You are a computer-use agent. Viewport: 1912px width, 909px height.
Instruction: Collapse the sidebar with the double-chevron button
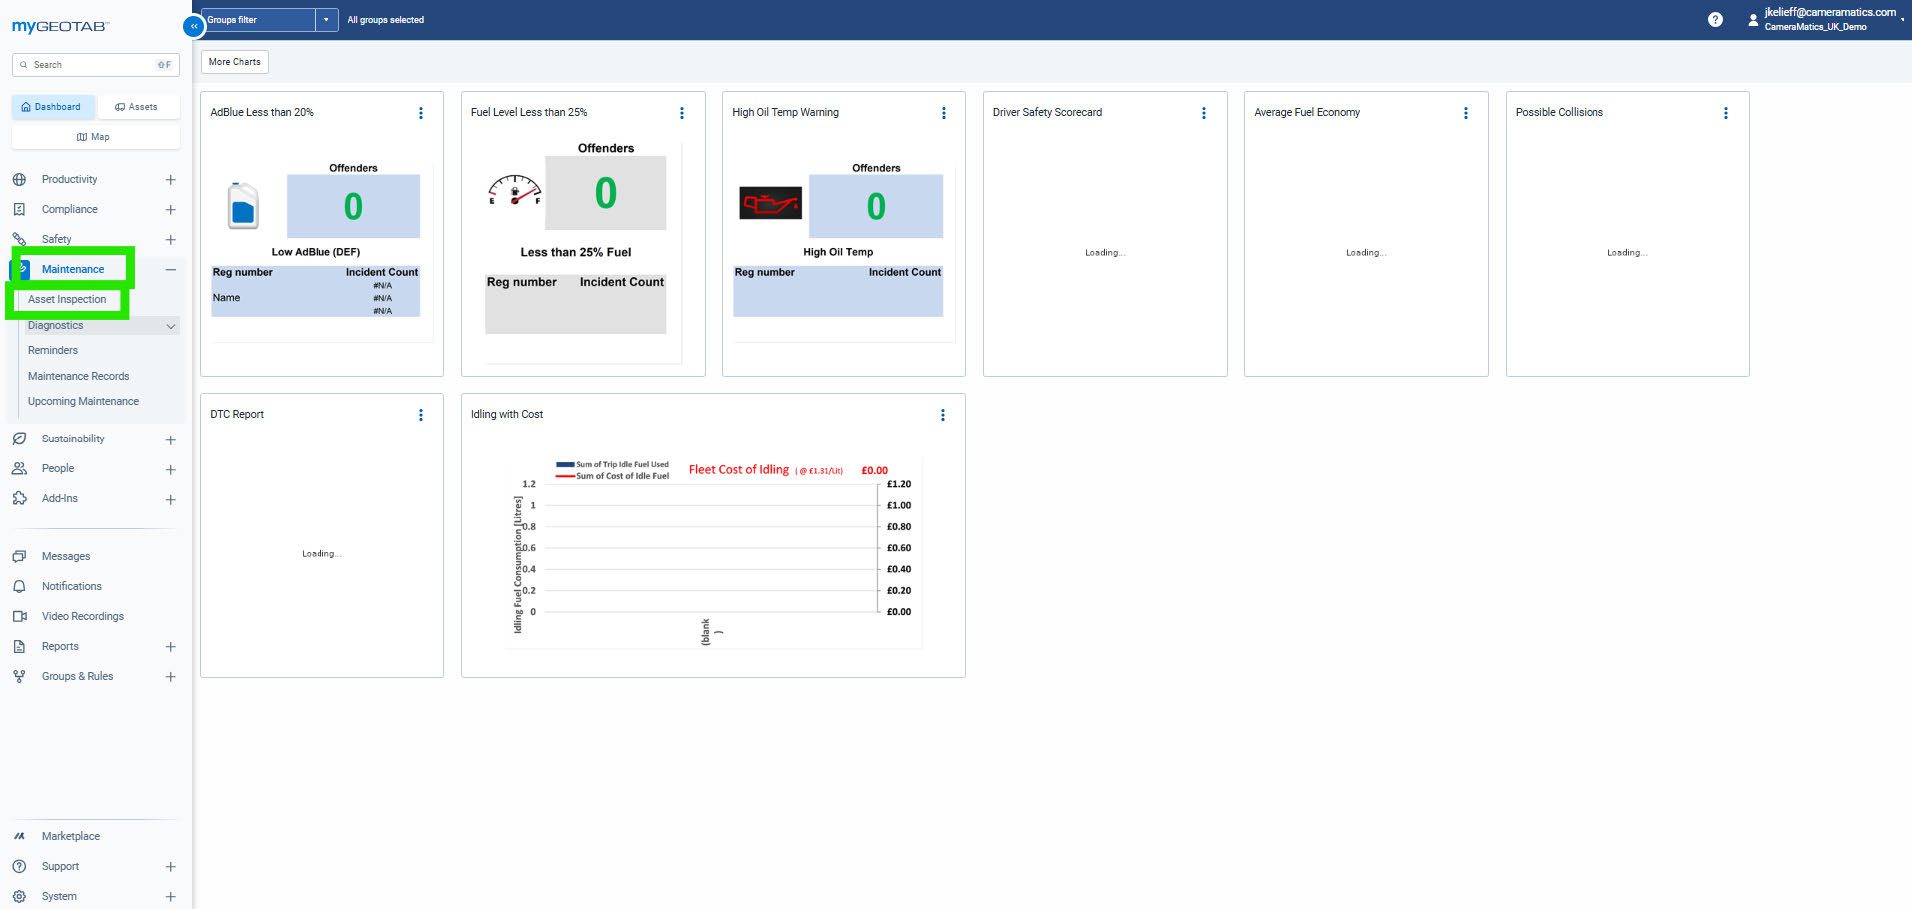pos(194,27)
